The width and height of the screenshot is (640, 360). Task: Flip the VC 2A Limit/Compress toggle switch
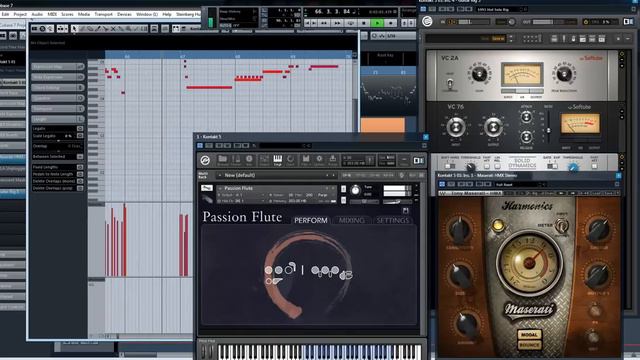(450, 83)
